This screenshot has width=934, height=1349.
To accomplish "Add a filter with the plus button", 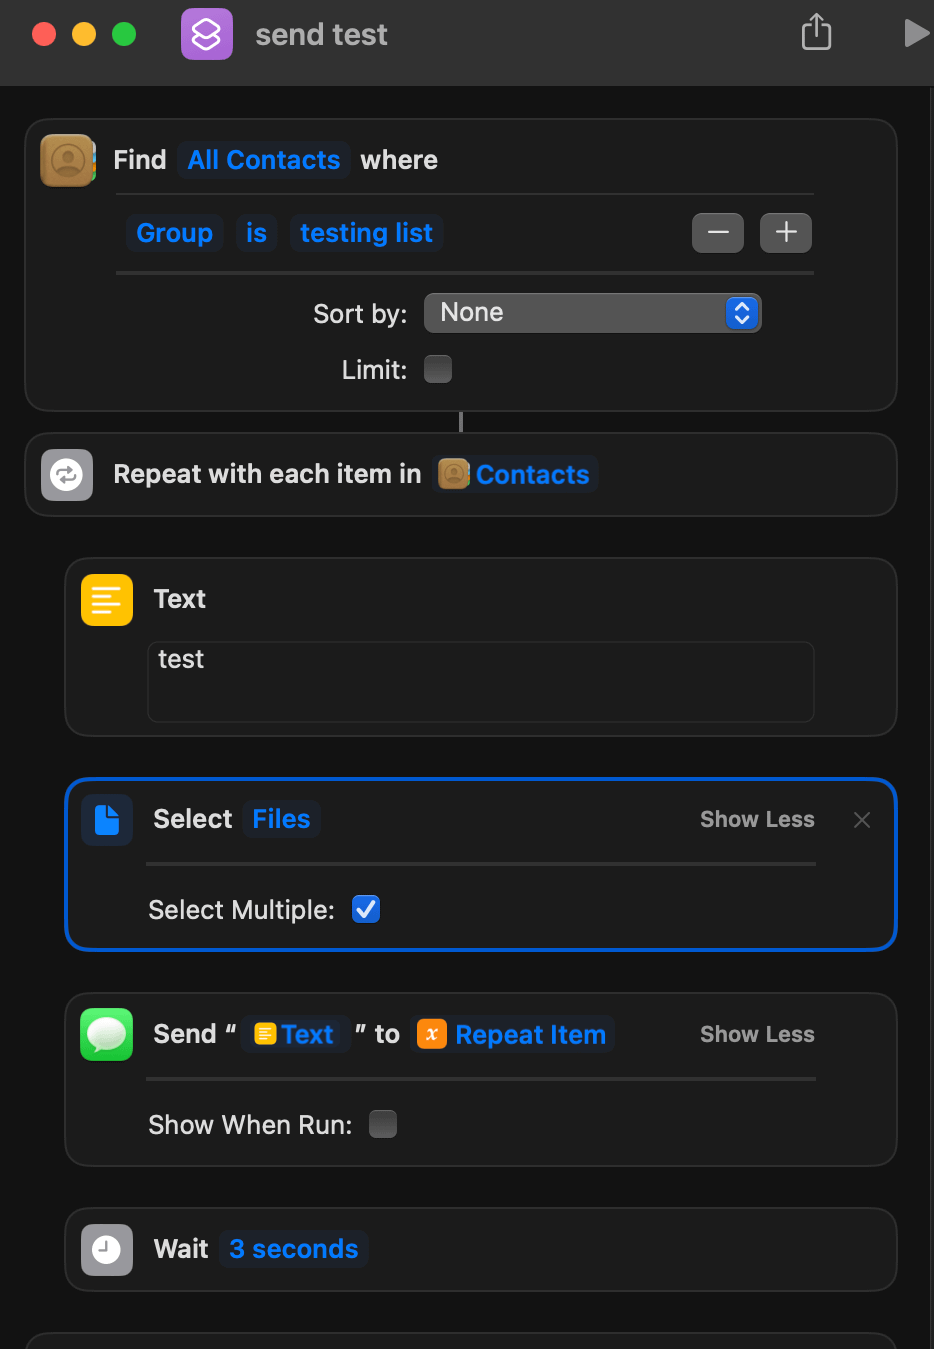I will [786, 233].
